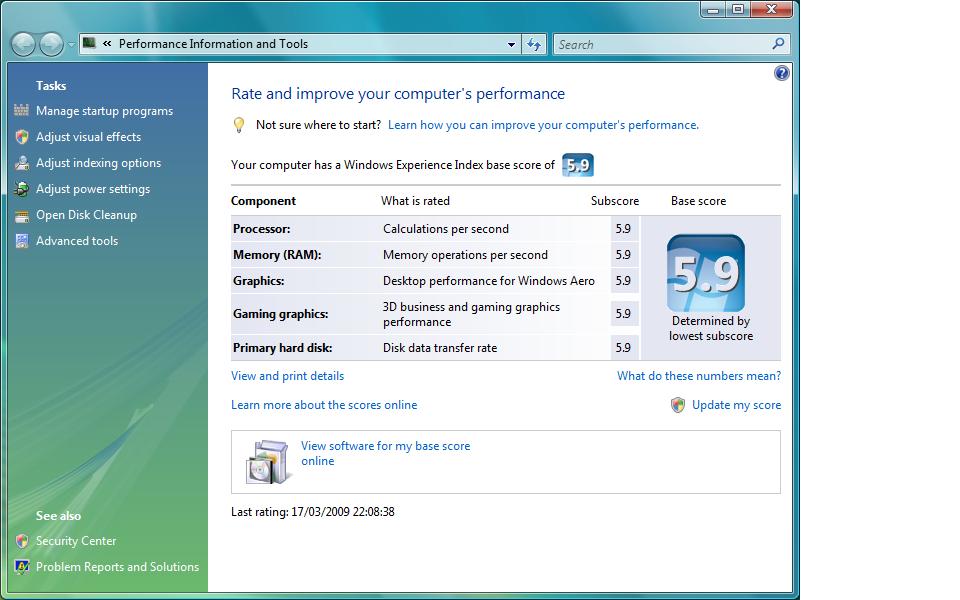This screenshot has width=960, height=600.
Task: Maximize the window
Action: 738,9
